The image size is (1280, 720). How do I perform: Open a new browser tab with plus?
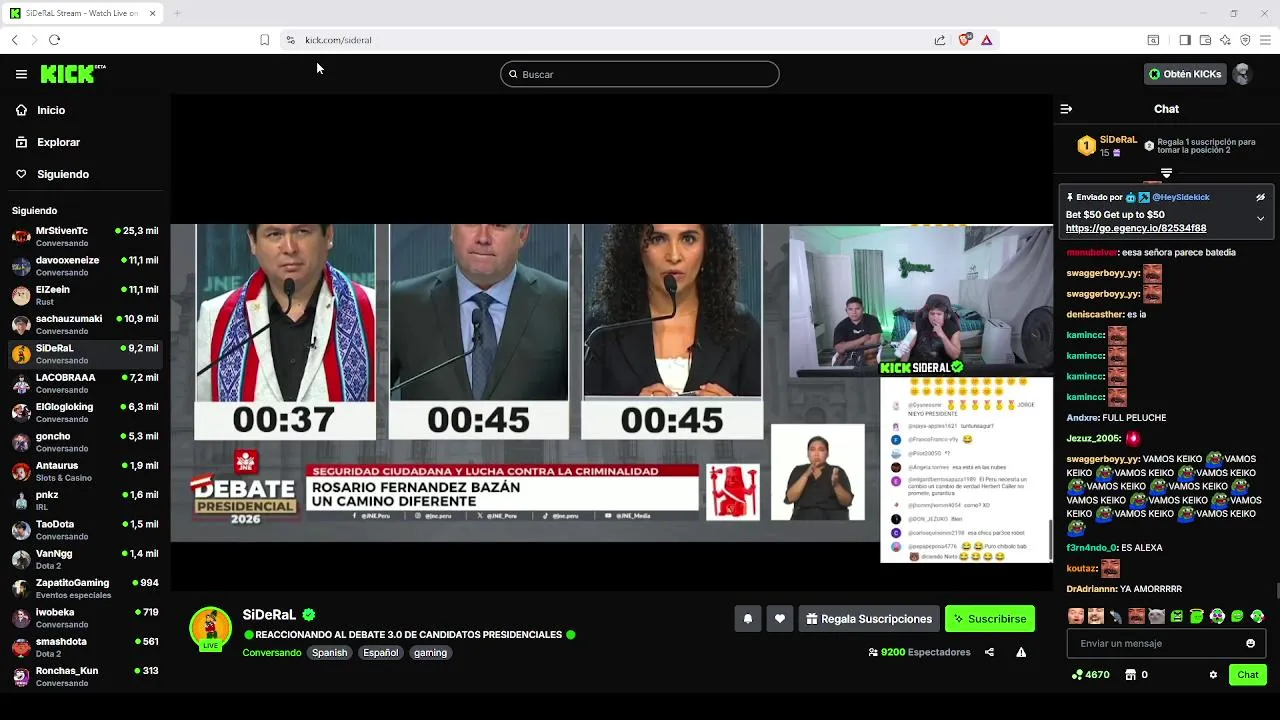pyautogui.click(x=177, y=13)
